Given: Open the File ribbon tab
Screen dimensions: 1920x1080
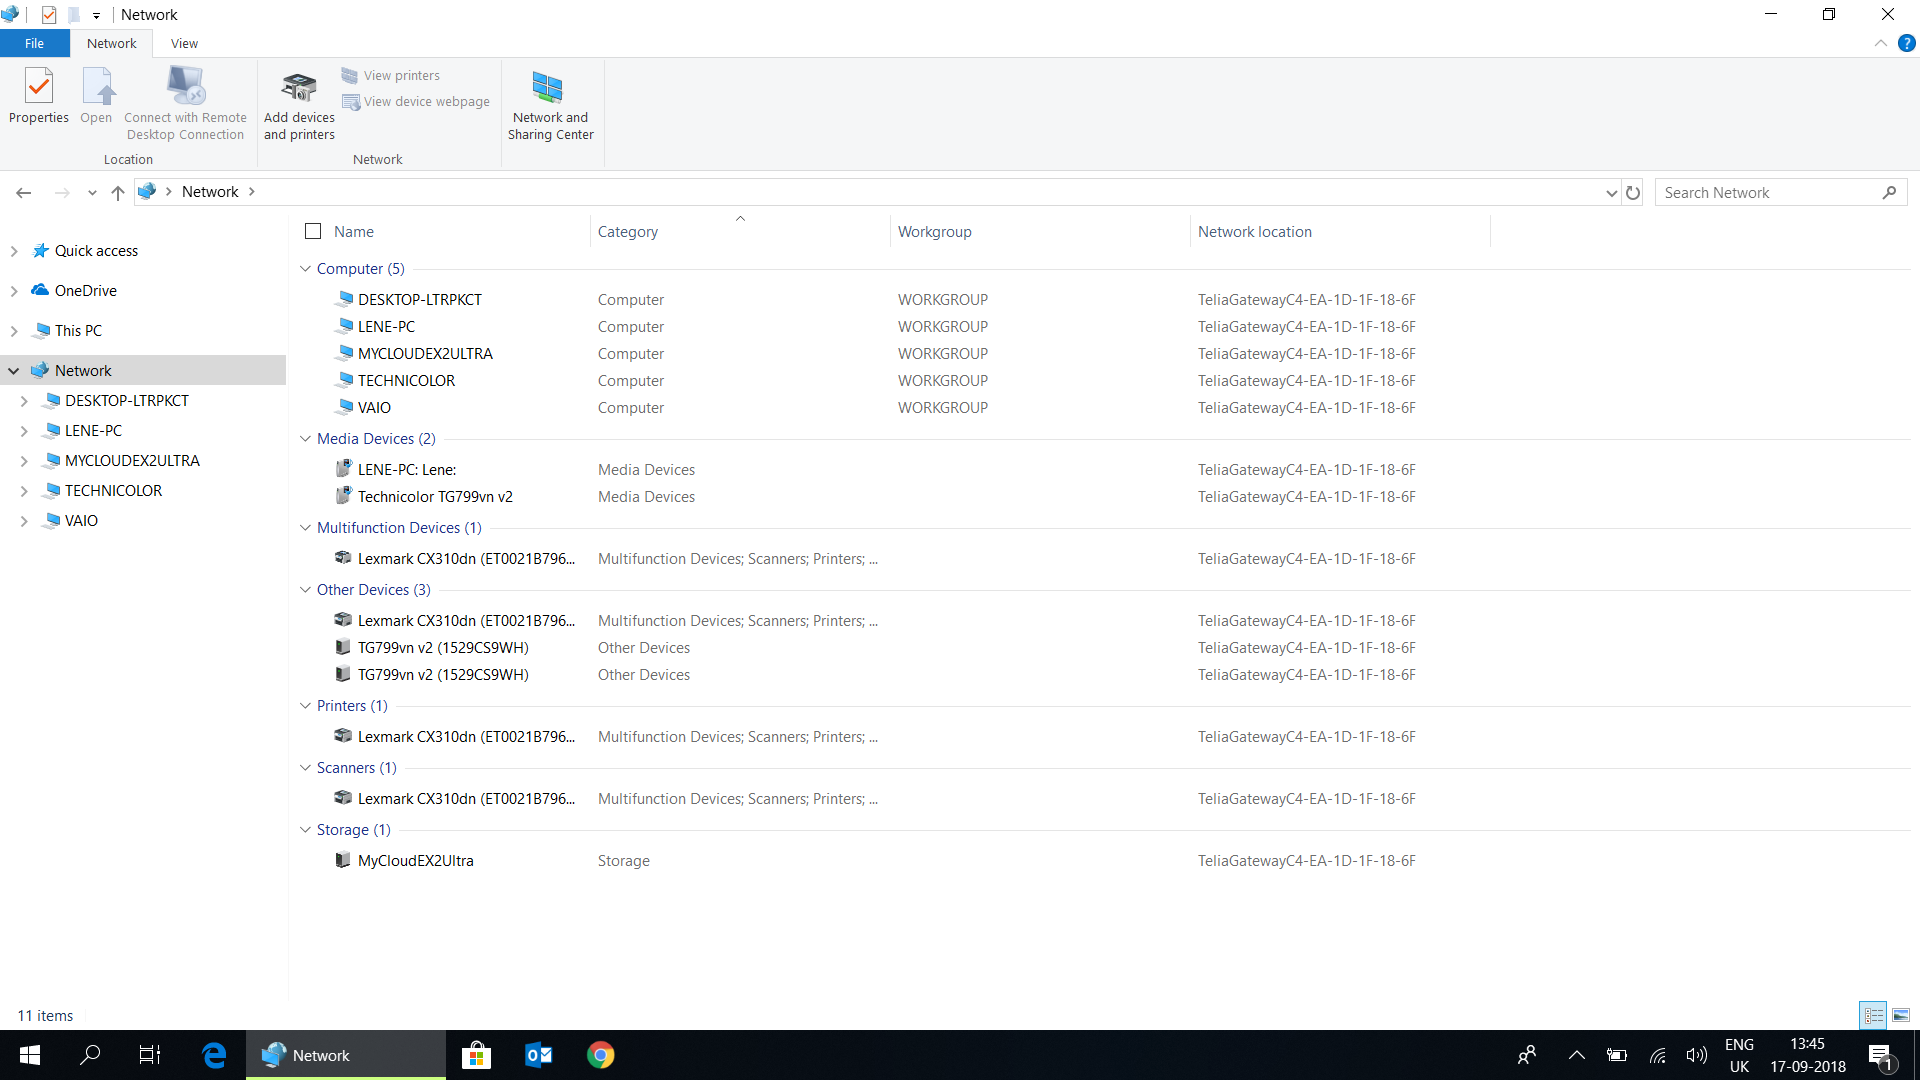Looking at the screenshot, I should tap(34, 43).
